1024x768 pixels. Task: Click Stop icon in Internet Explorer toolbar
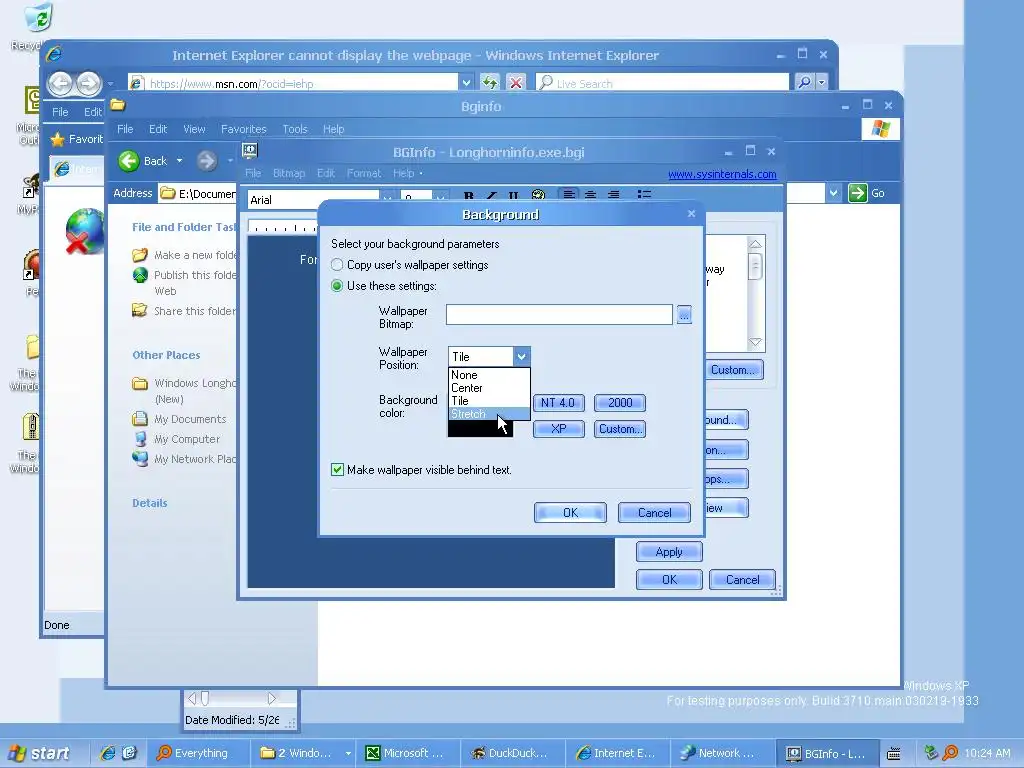pyautogui.click(x=515, y=83)
